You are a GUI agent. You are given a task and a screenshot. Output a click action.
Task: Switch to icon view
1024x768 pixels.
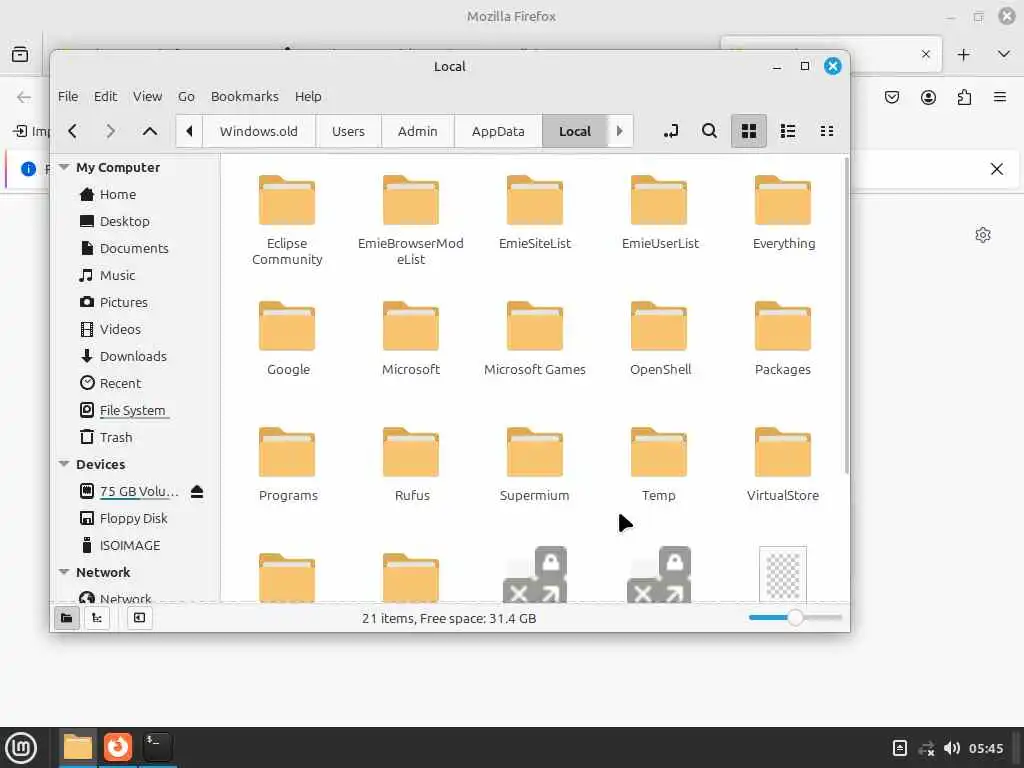pos(748,131)
